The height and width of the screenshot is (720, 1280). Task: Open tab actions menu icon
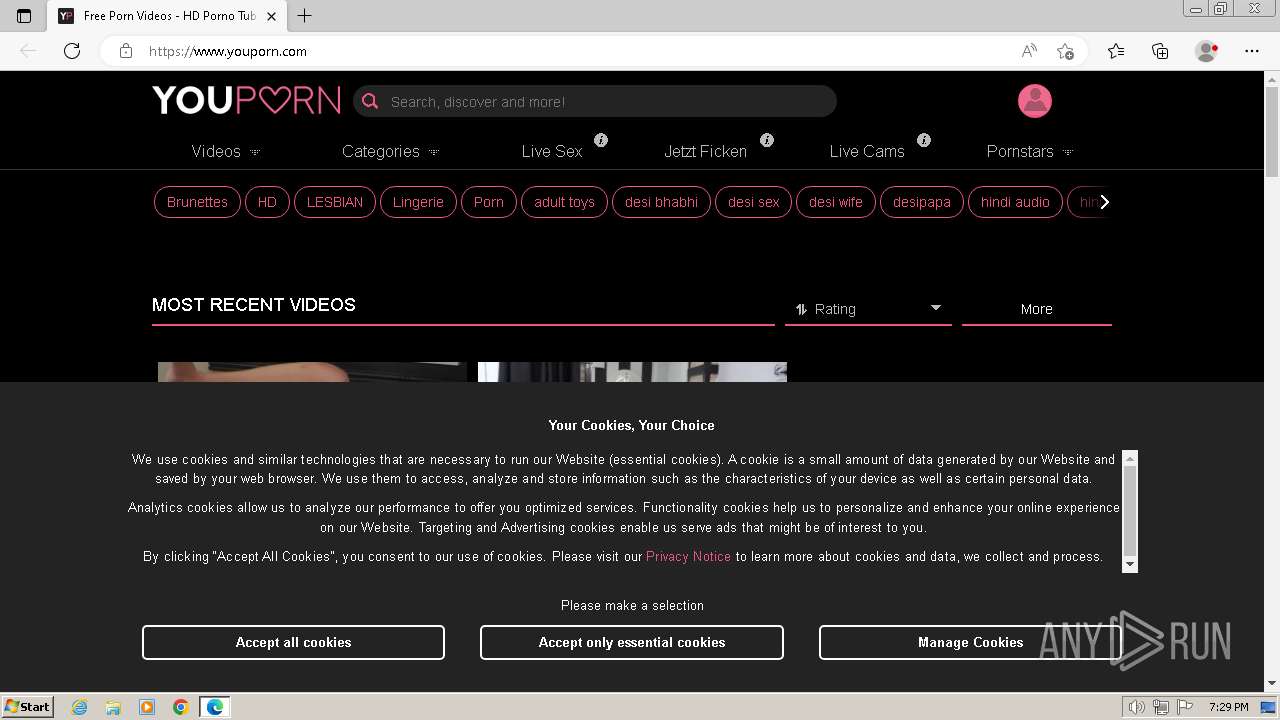[x=24, y=16]
